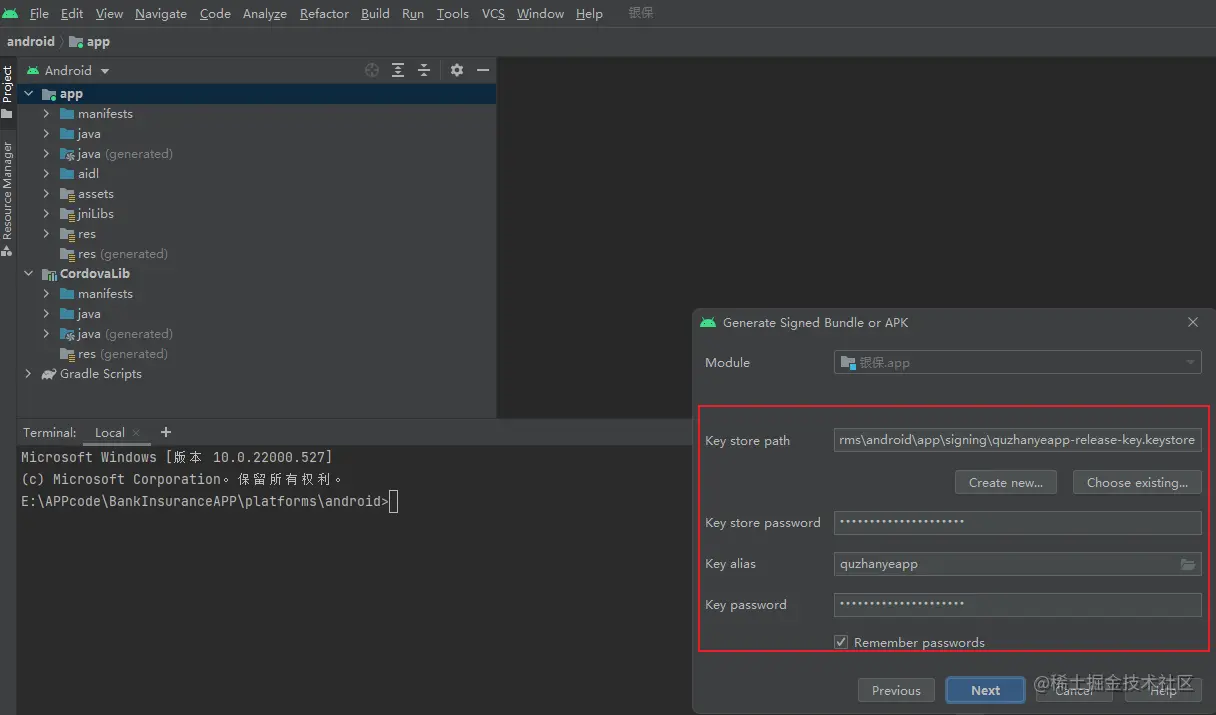
Task: Expand the jniLibs folder
Action: (46, 214)
